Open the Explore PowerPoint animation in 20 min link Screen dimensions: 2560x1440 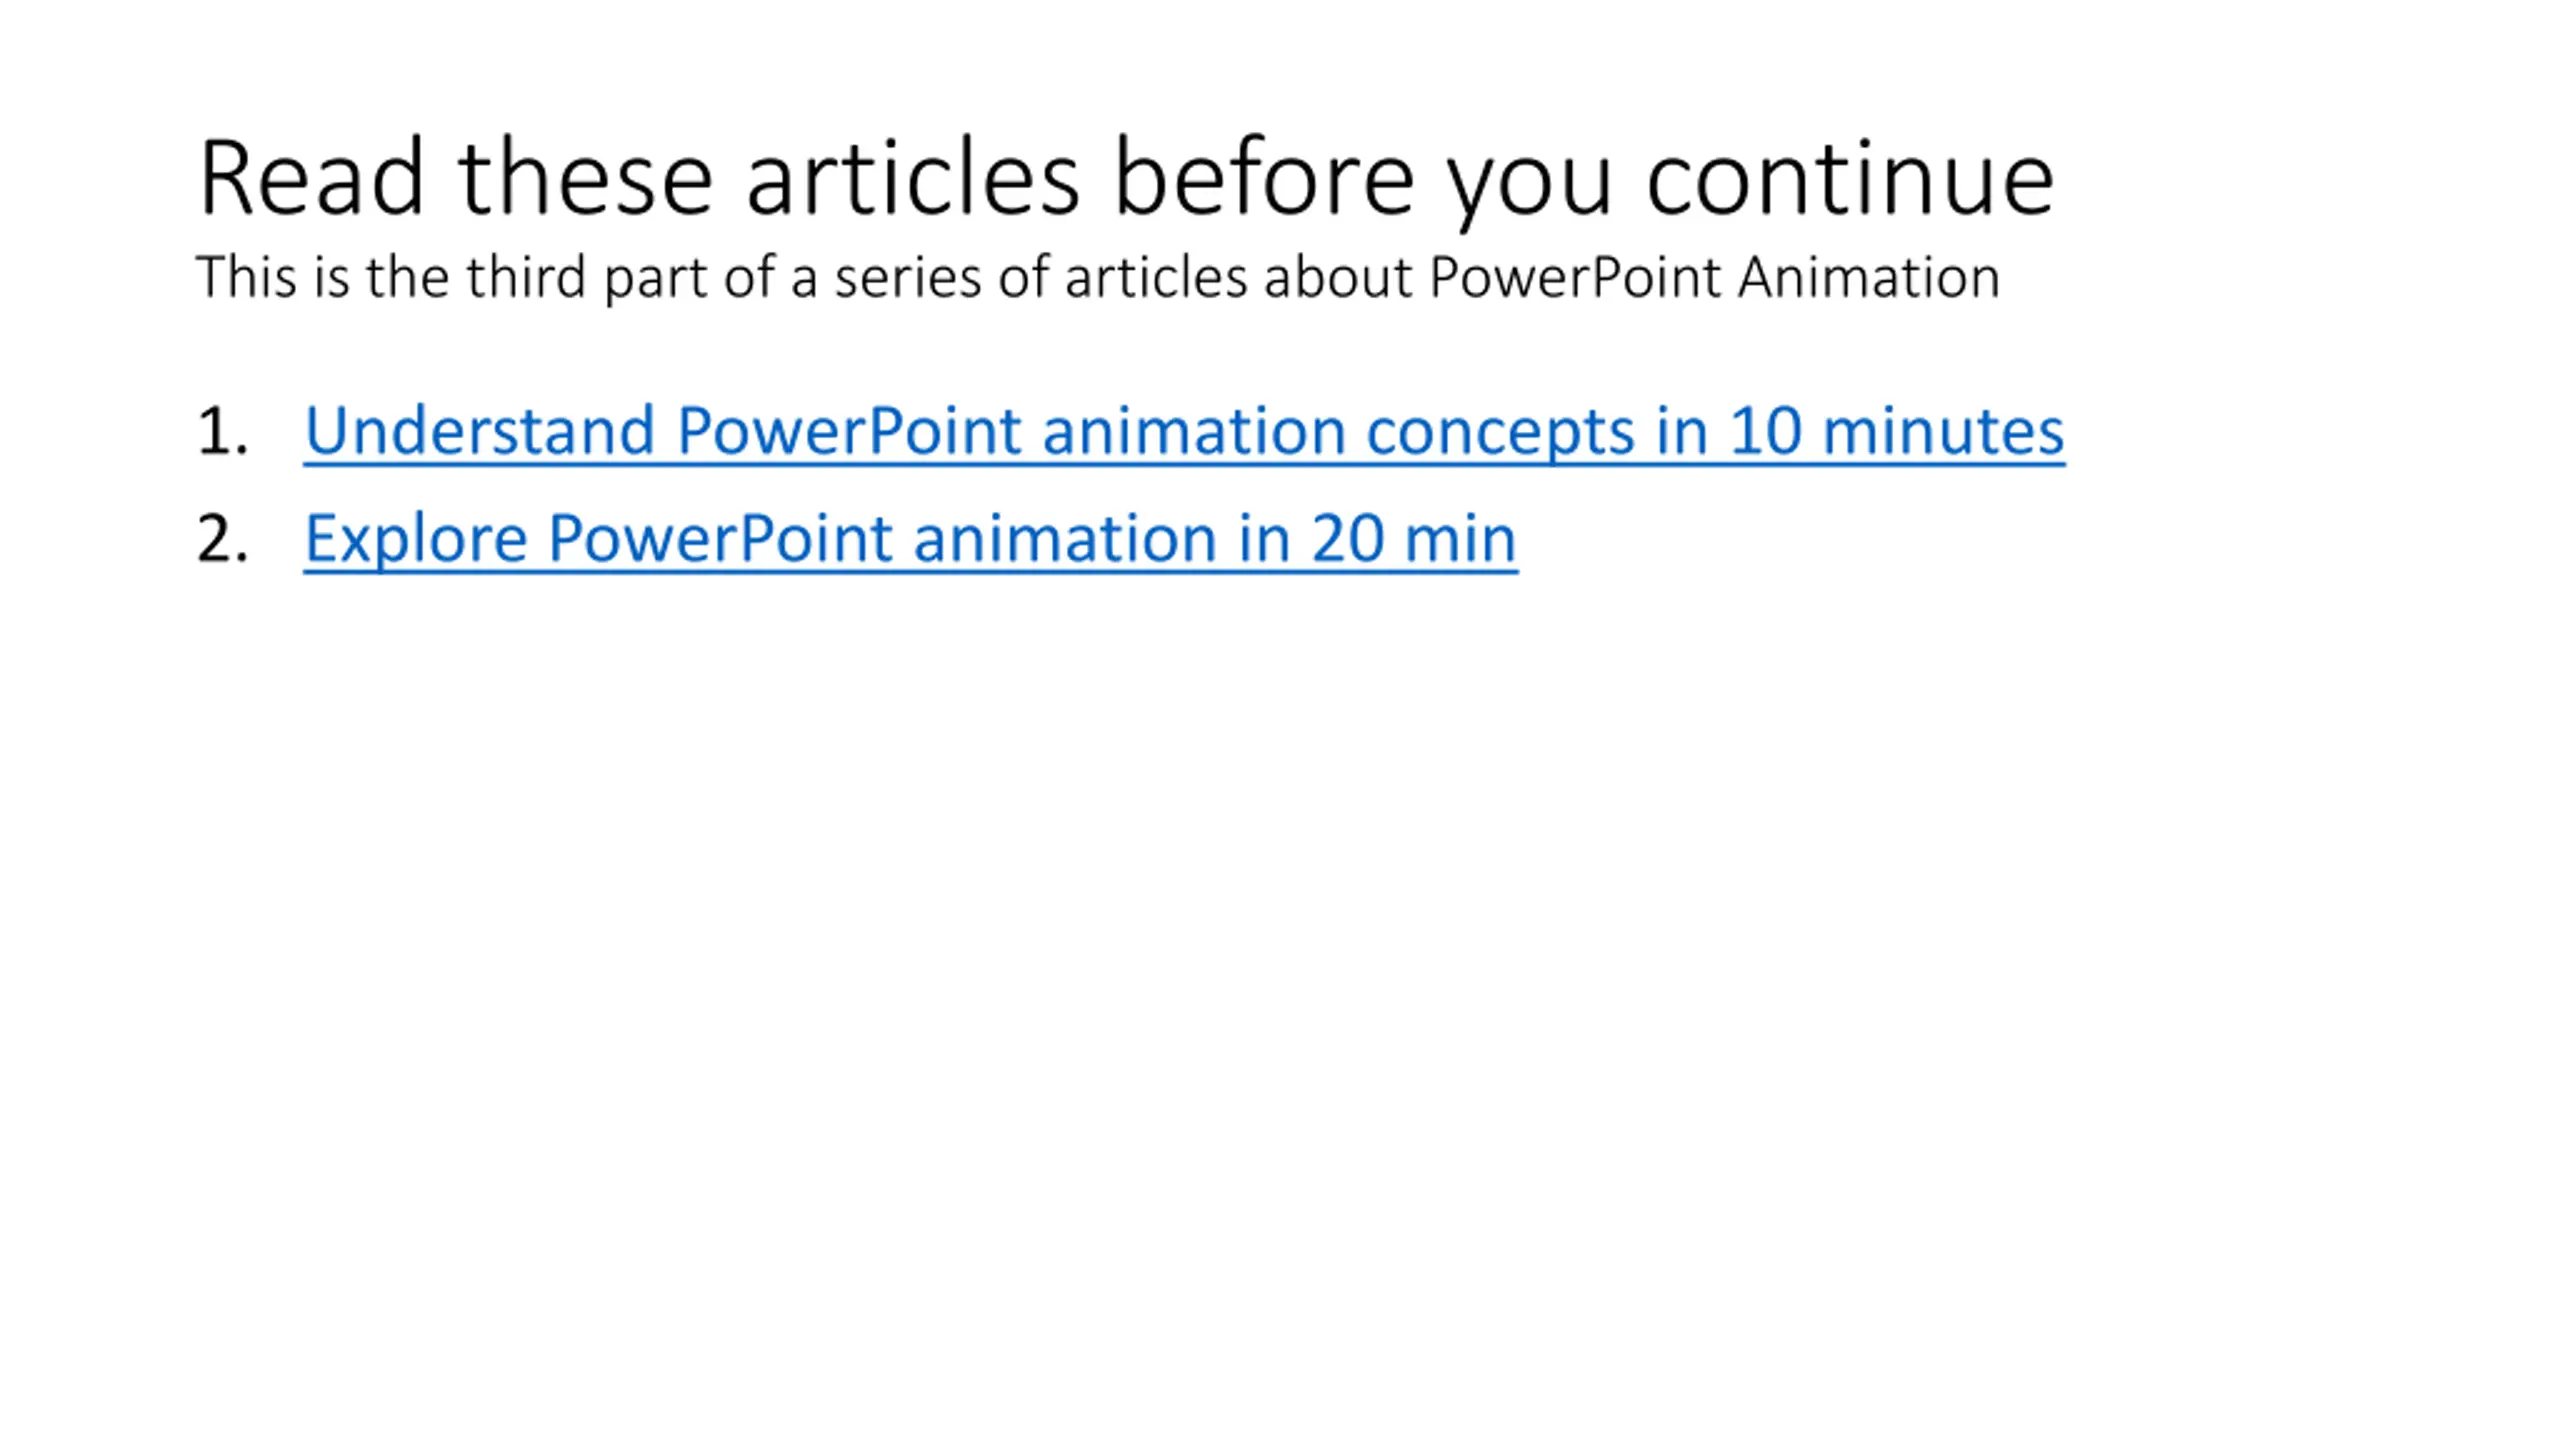(910, 540)
